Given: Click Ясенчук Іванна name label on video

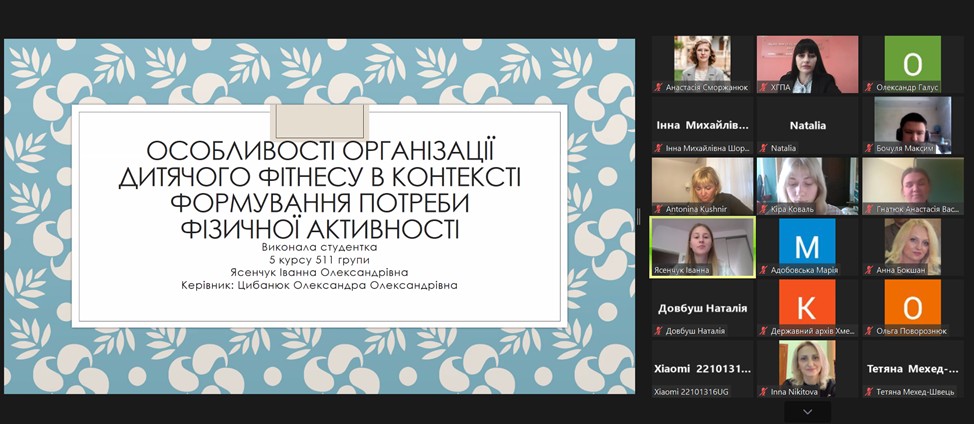Looking at the screenshot, I should pyautogui.click(x=681, y=270).
